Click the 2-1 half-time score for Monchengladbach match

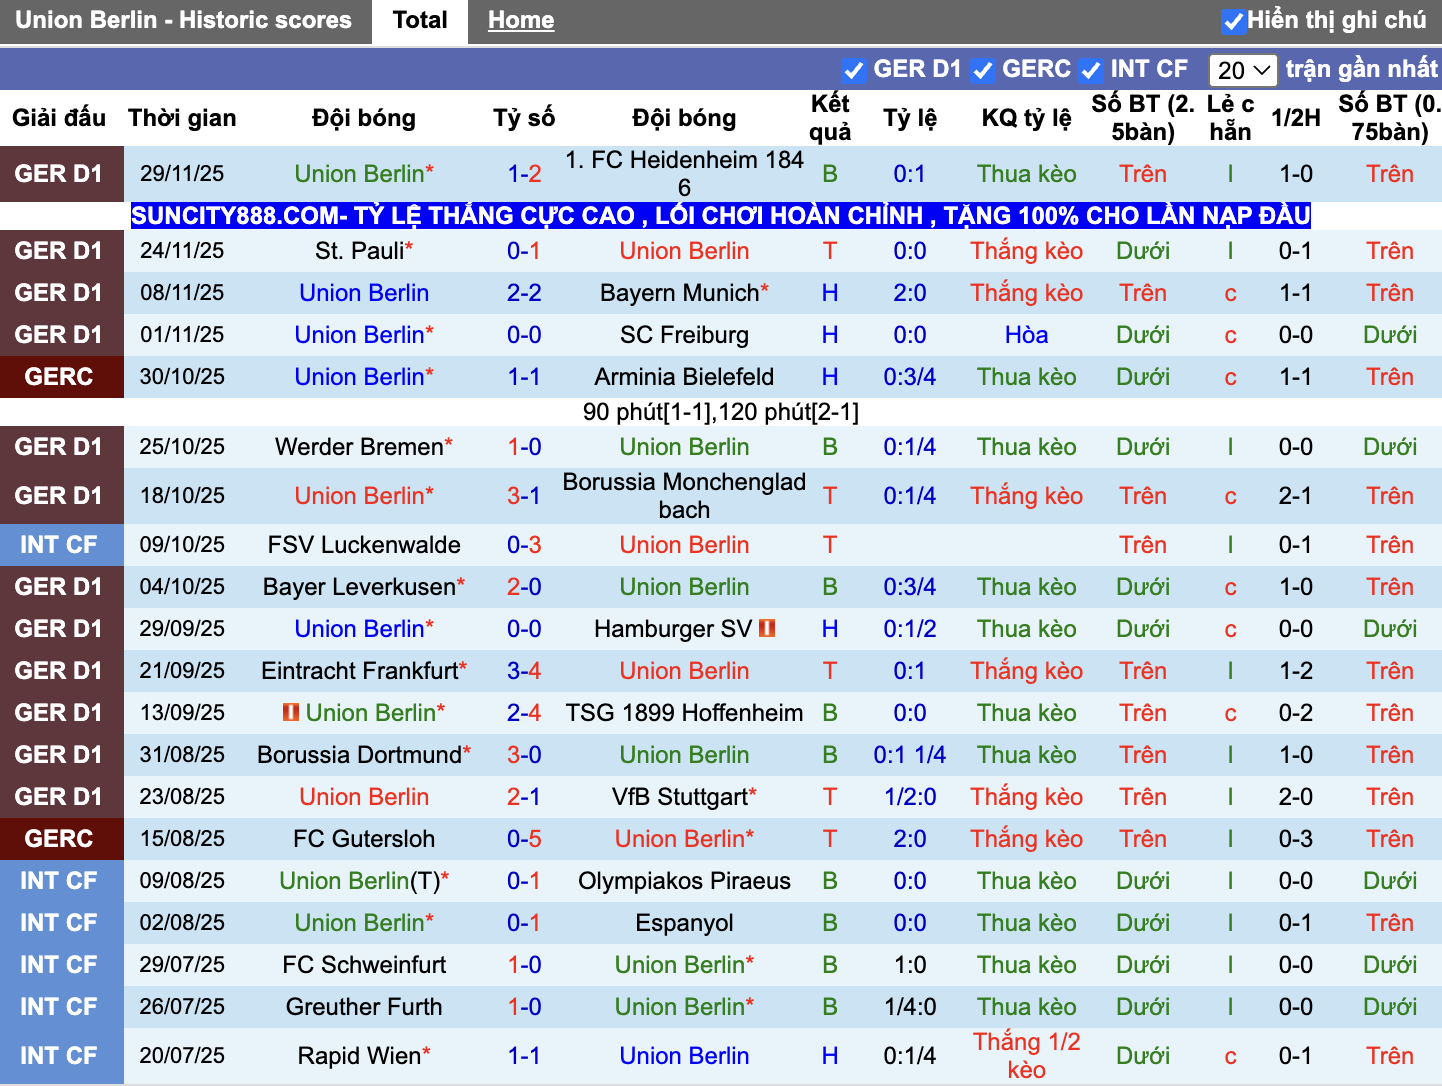click(1296, 496)
